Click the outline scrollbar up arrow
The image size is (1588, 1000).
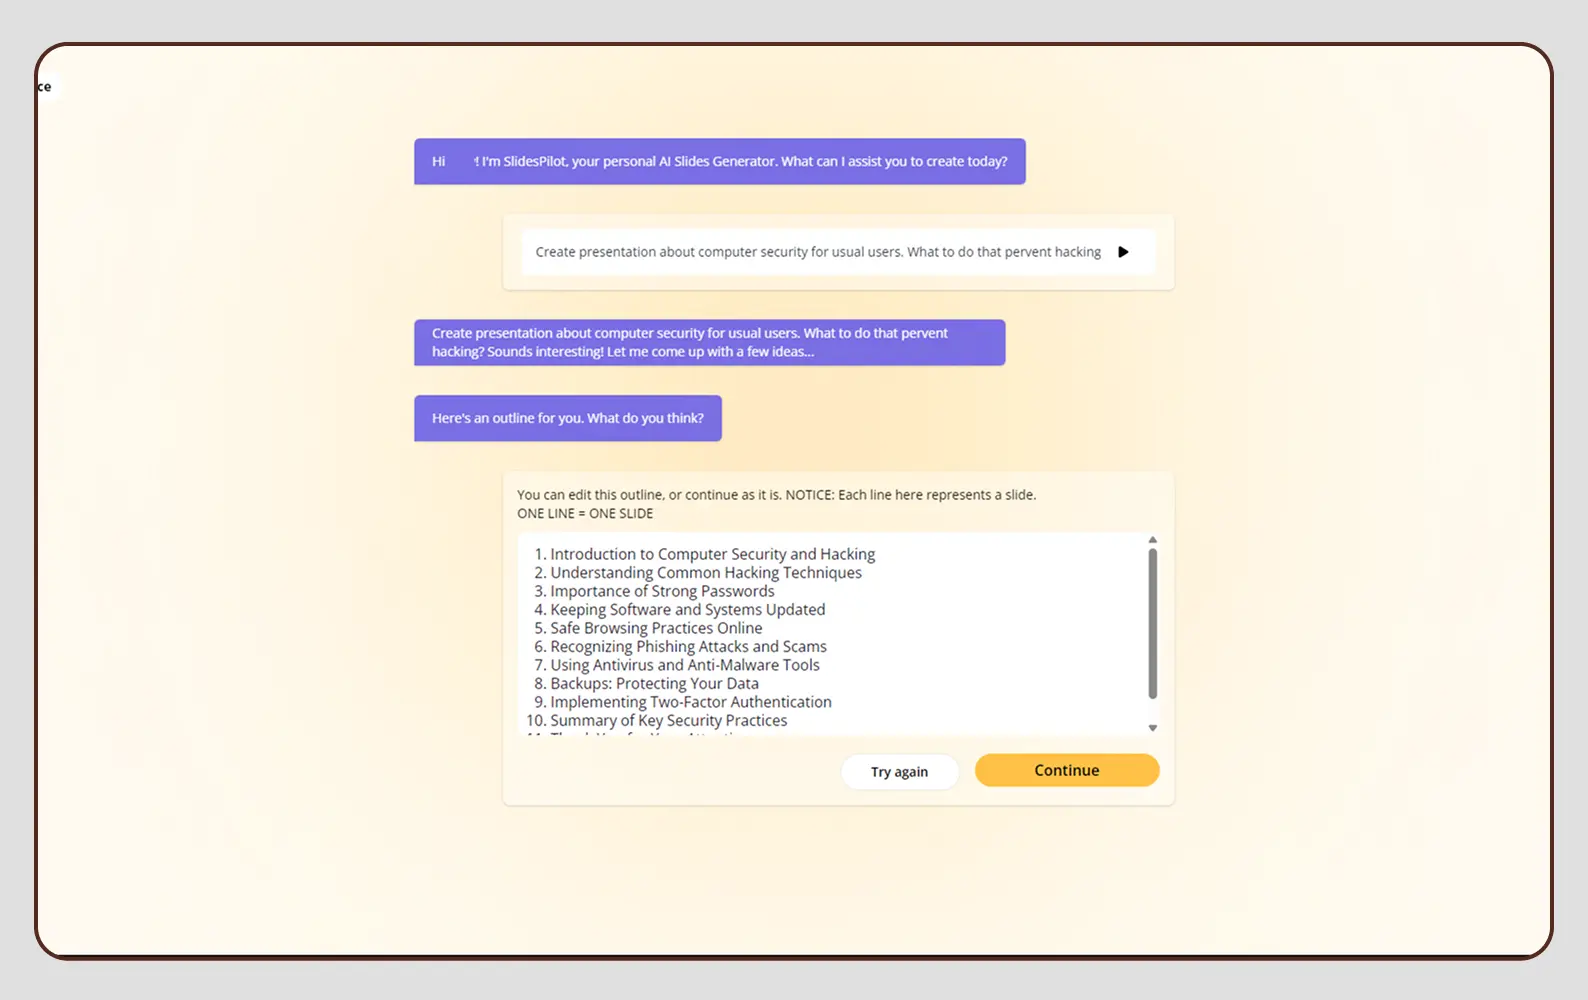coord(1152,540)
